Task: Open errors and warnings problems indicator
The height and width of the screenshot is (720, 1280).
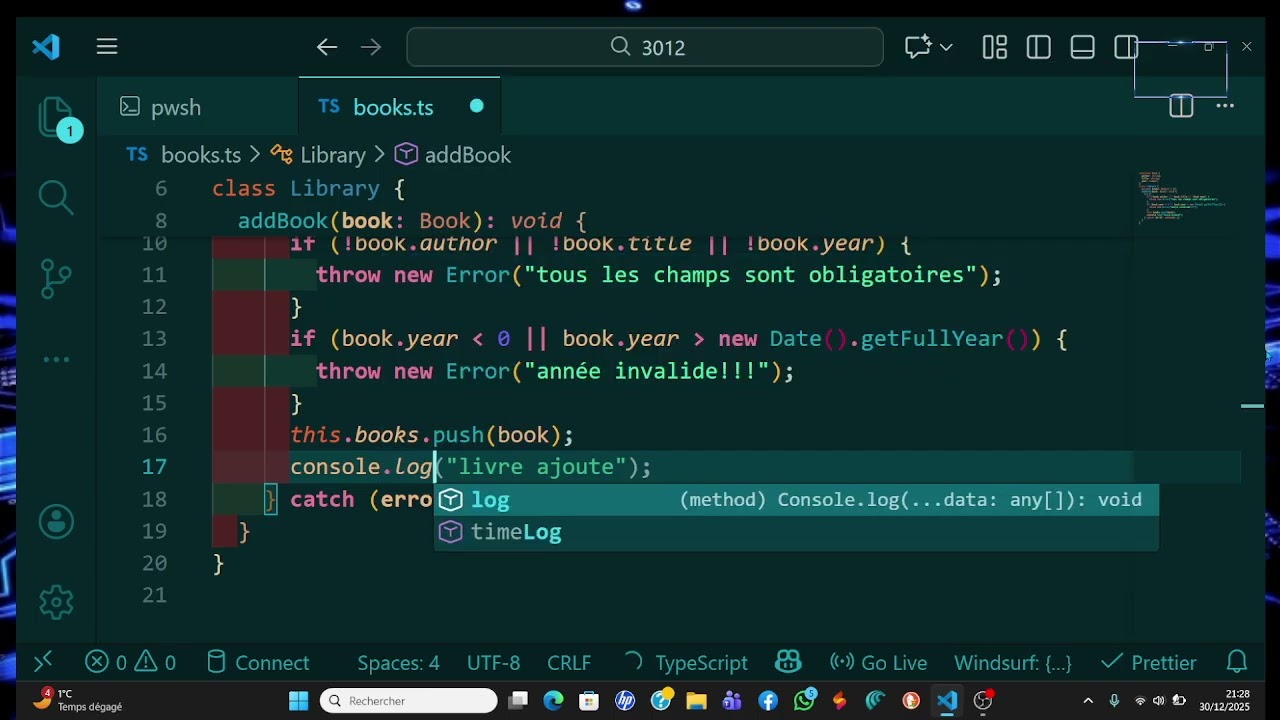Action: pos(130,662)
